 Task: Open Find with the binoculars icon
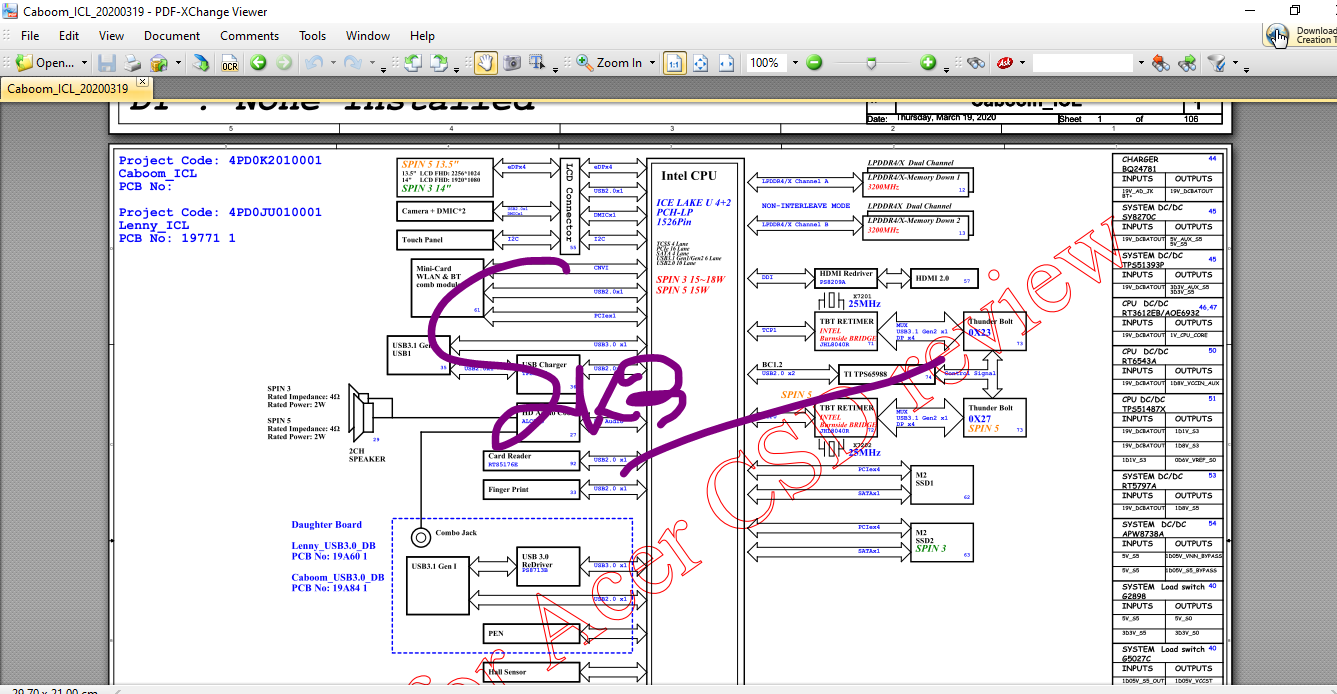[976, 63]
